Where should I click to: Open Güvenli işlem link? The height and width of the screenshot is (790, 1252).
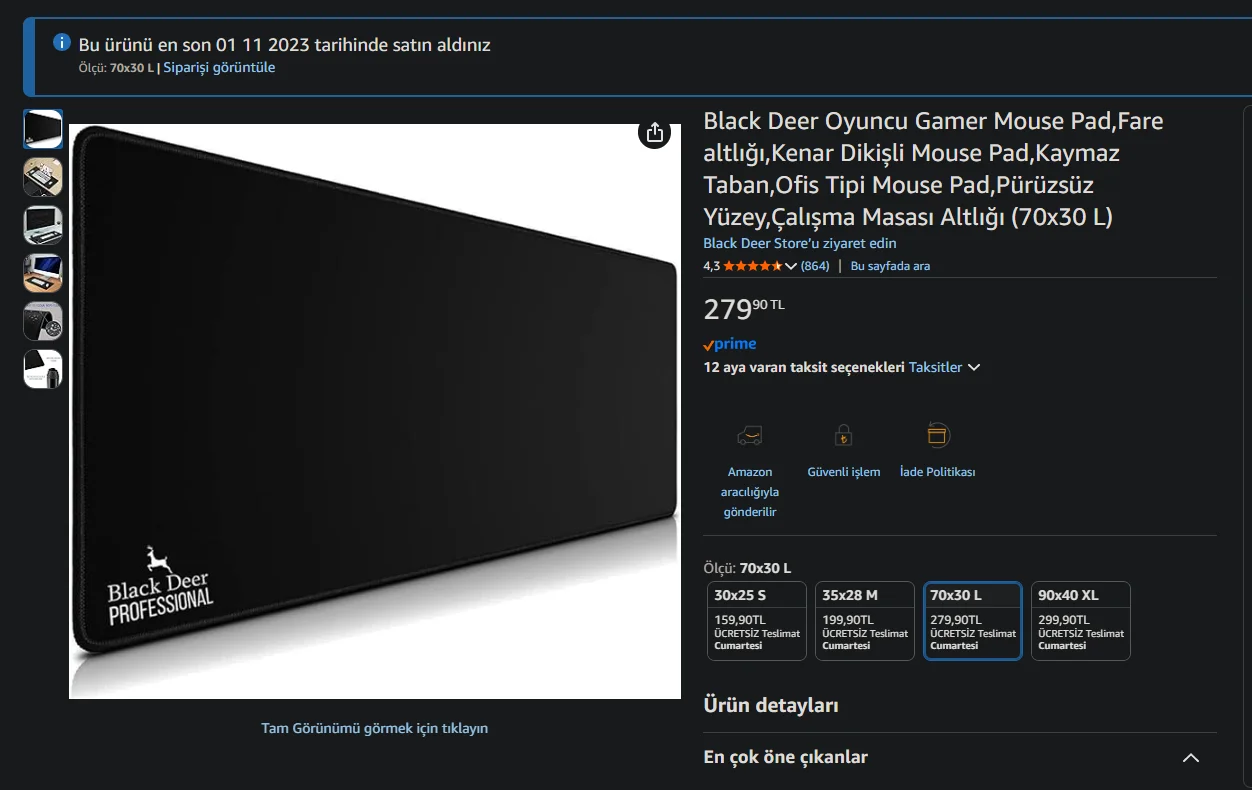[844, 472]
